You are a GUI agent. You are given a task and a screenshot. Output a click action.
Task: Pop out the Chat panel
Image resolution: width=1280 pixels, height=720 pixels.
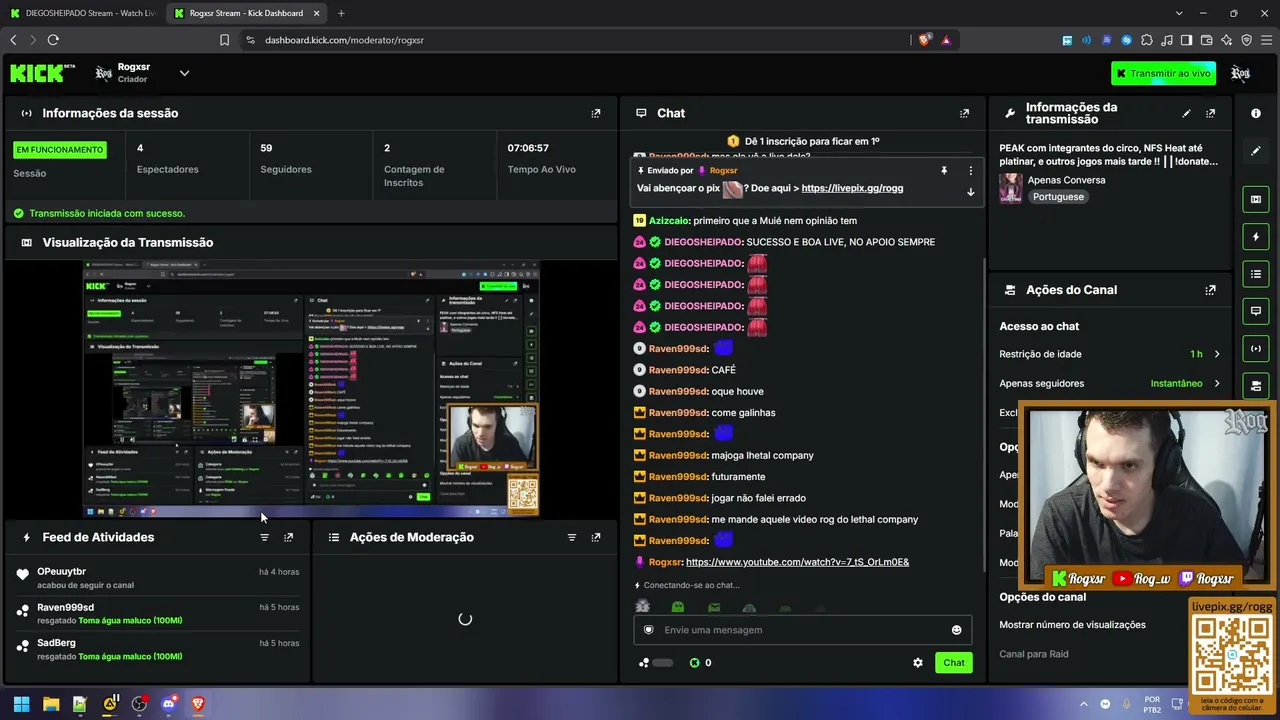coord(964,113)
